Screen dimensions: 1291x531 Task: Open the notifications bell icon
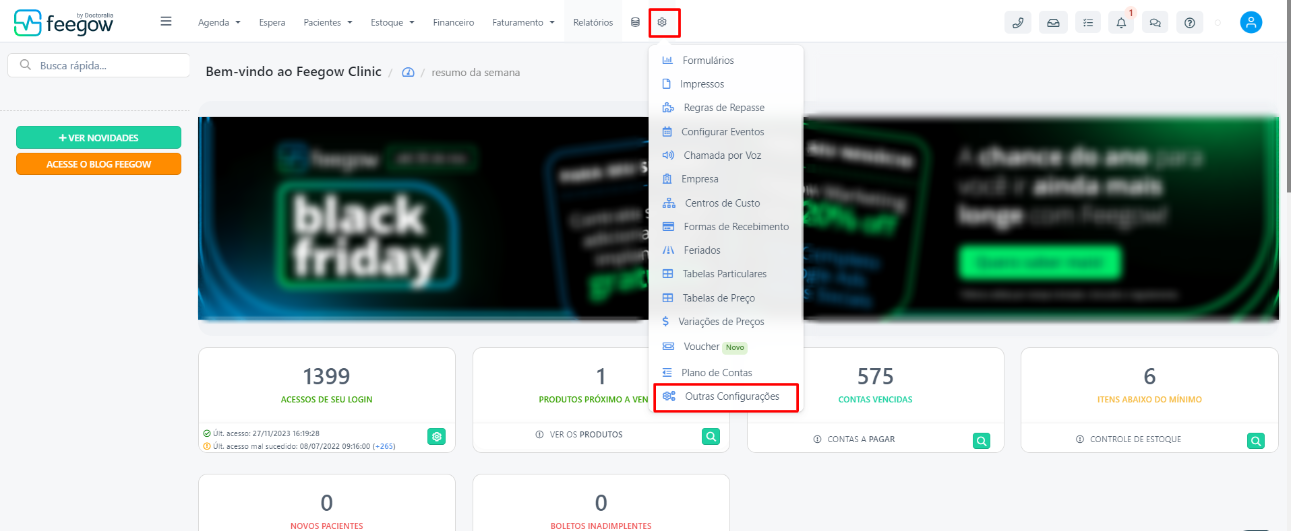1123,22
